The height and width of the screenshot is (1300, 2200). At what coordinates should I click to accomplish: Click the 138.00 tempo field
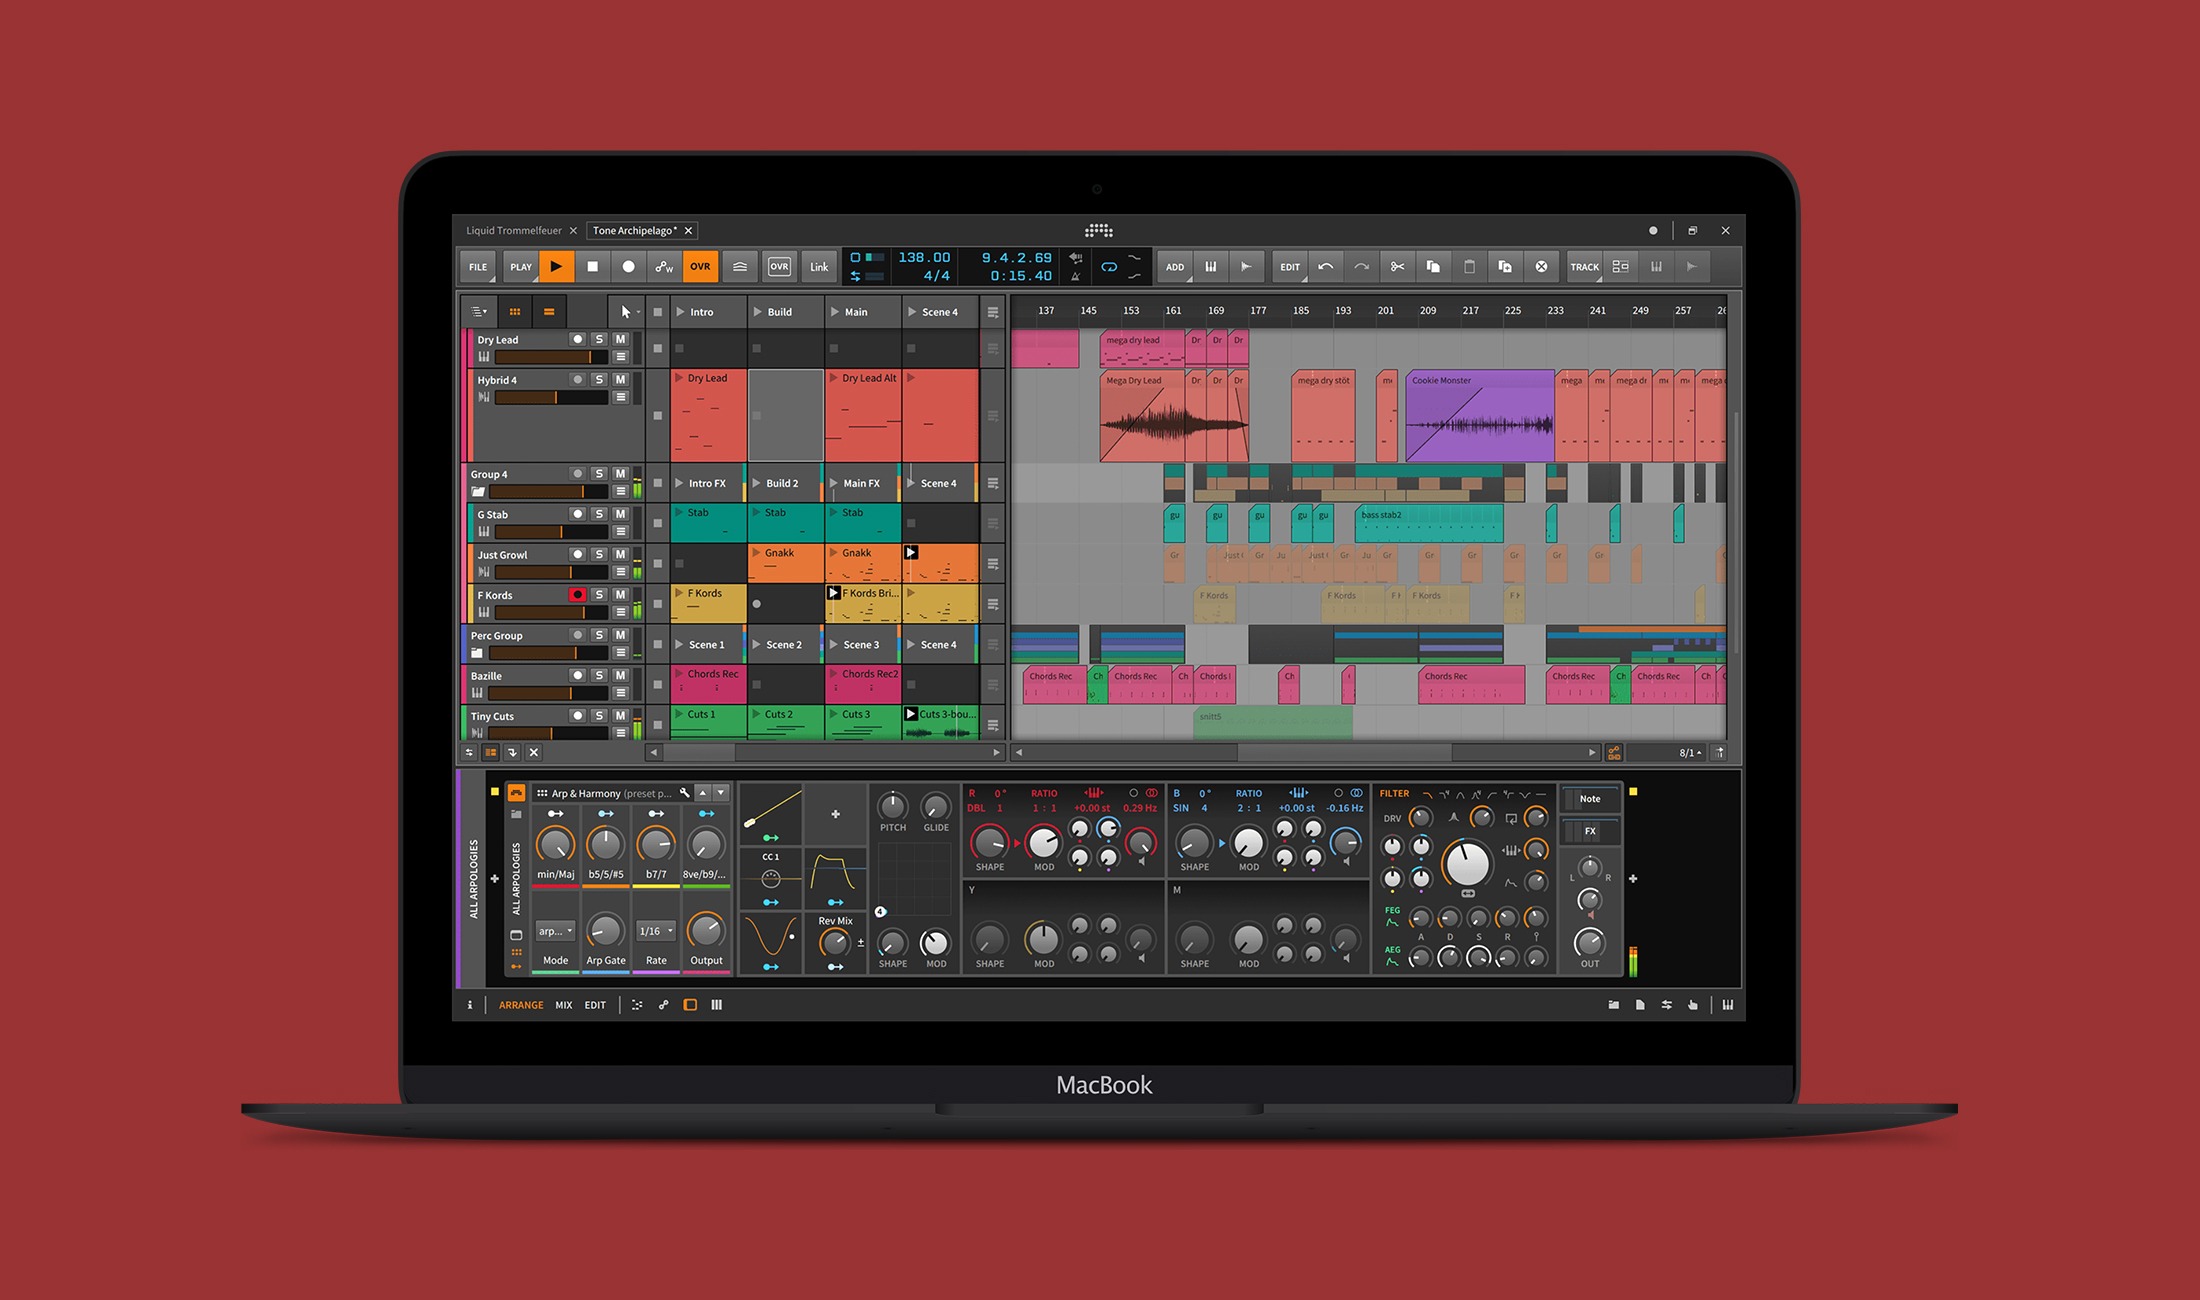923,258
